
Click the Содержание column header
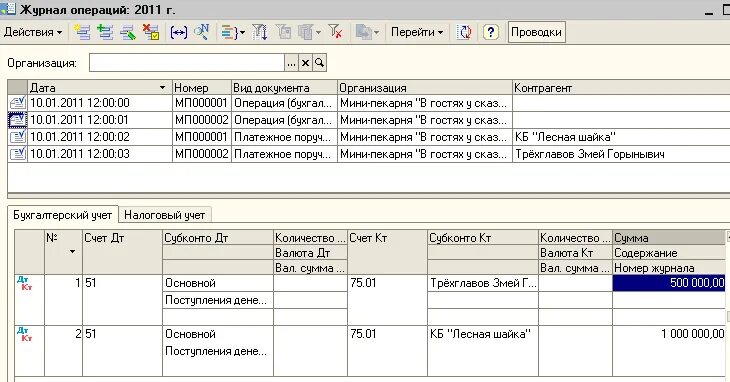pyautogui.click(x=669, y=253)
